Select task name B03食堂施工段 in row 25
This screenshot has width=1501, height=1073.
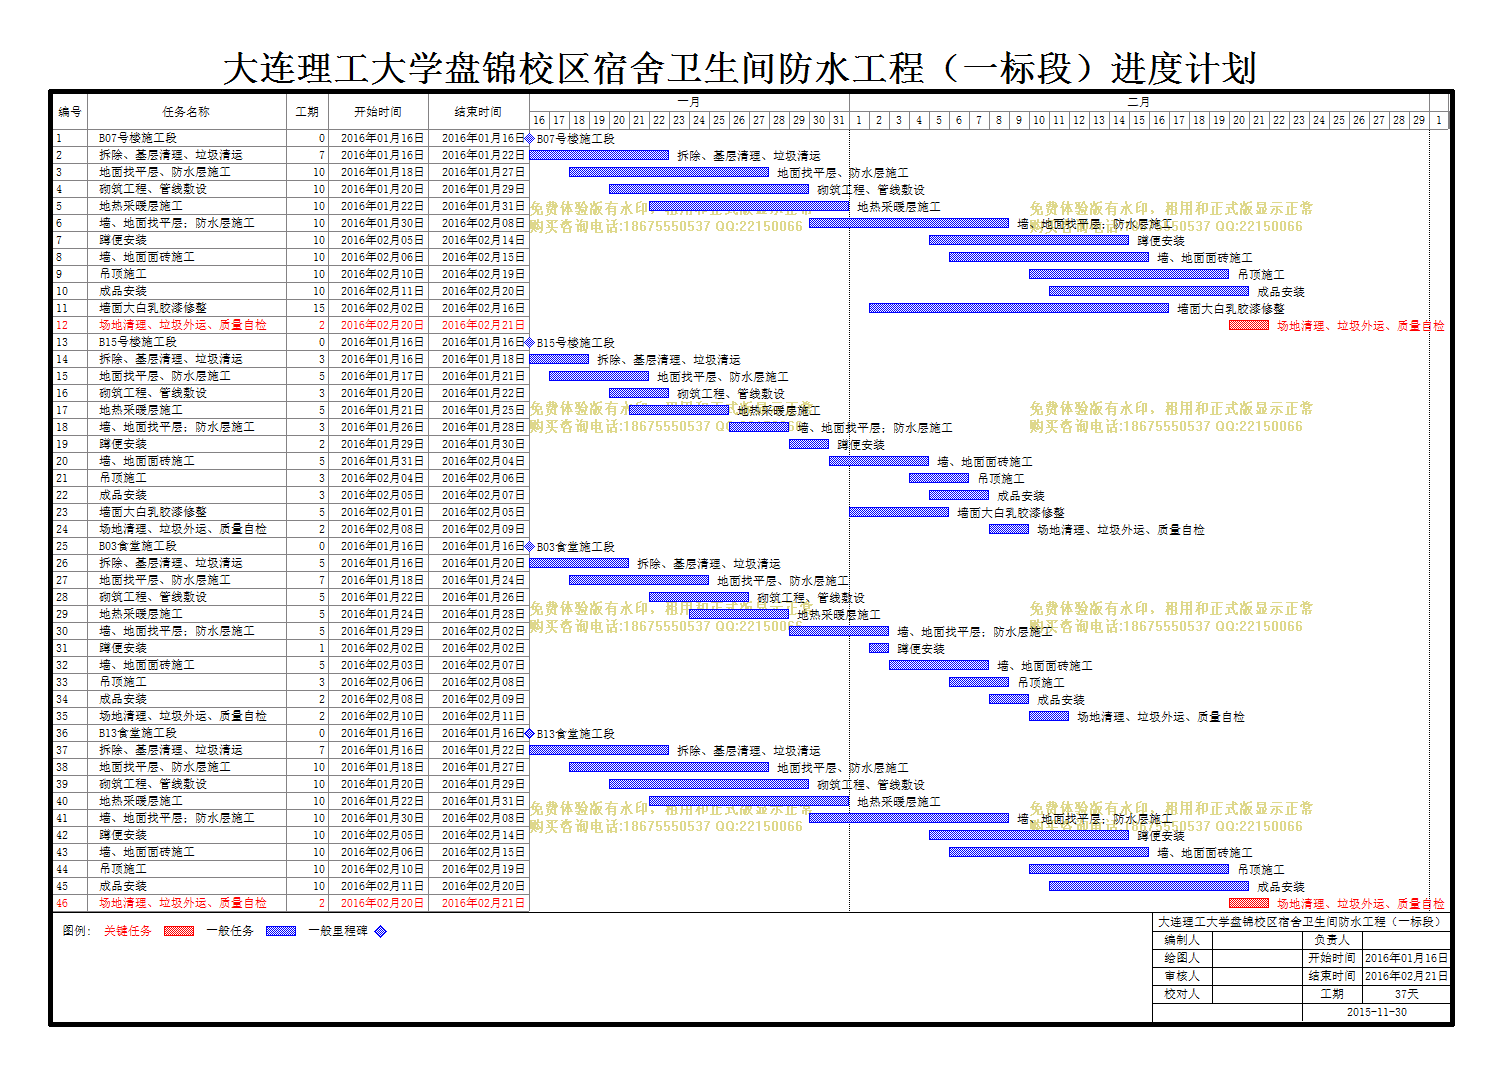(138, 546)
